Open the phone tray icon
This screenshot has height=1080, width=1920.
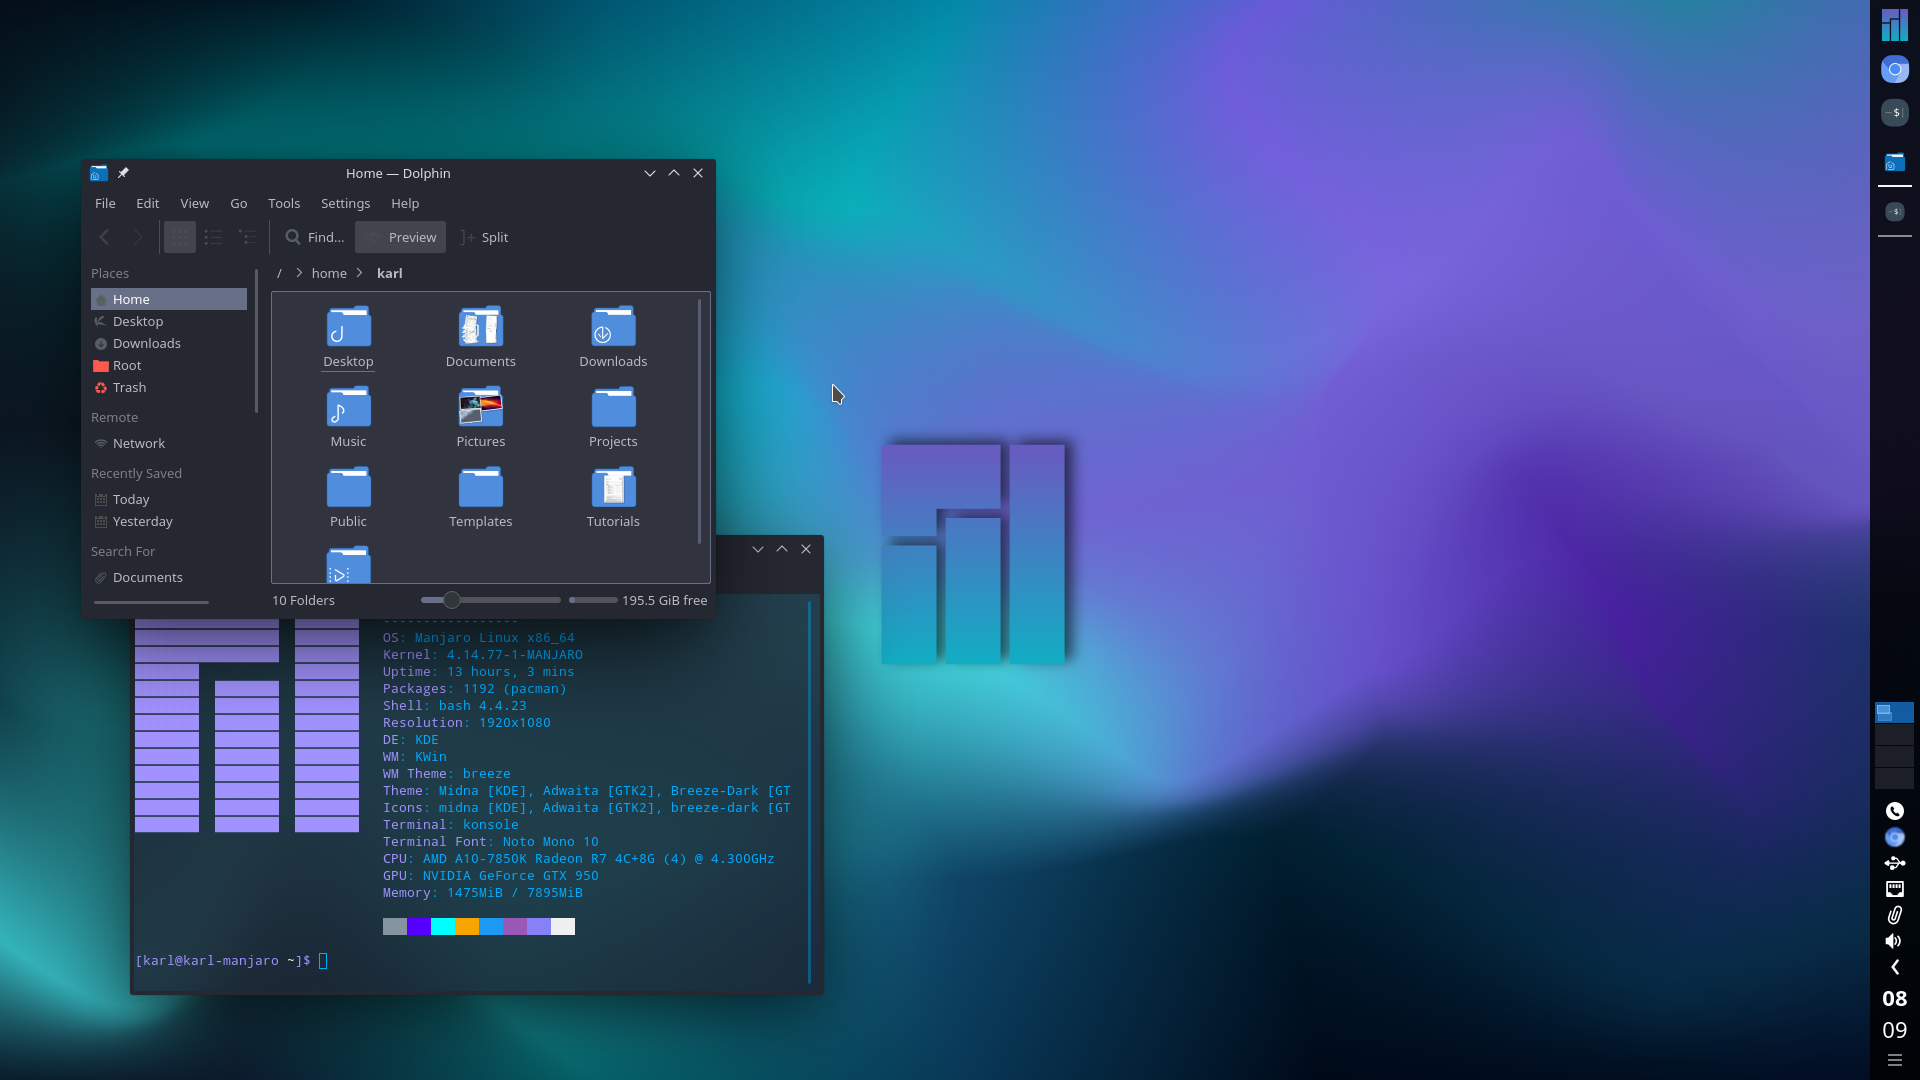pyautogui.click(x=1895, y=811)
